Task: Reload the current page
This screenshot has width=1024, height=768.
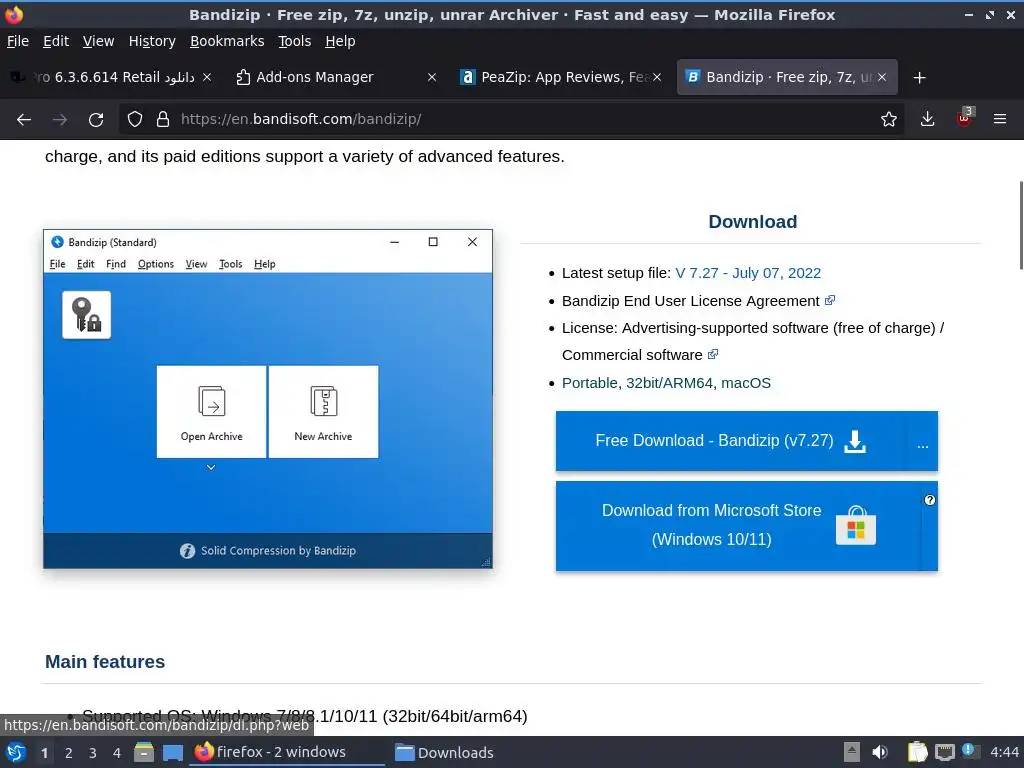Action: tap(96, 120)
